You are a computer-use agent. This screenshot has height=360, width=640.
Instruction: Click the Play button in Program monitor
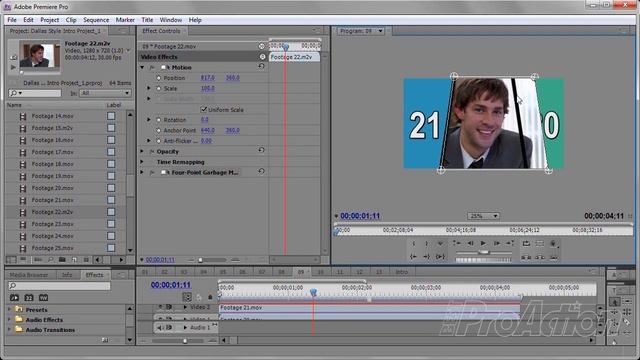[x=483, y=243]
